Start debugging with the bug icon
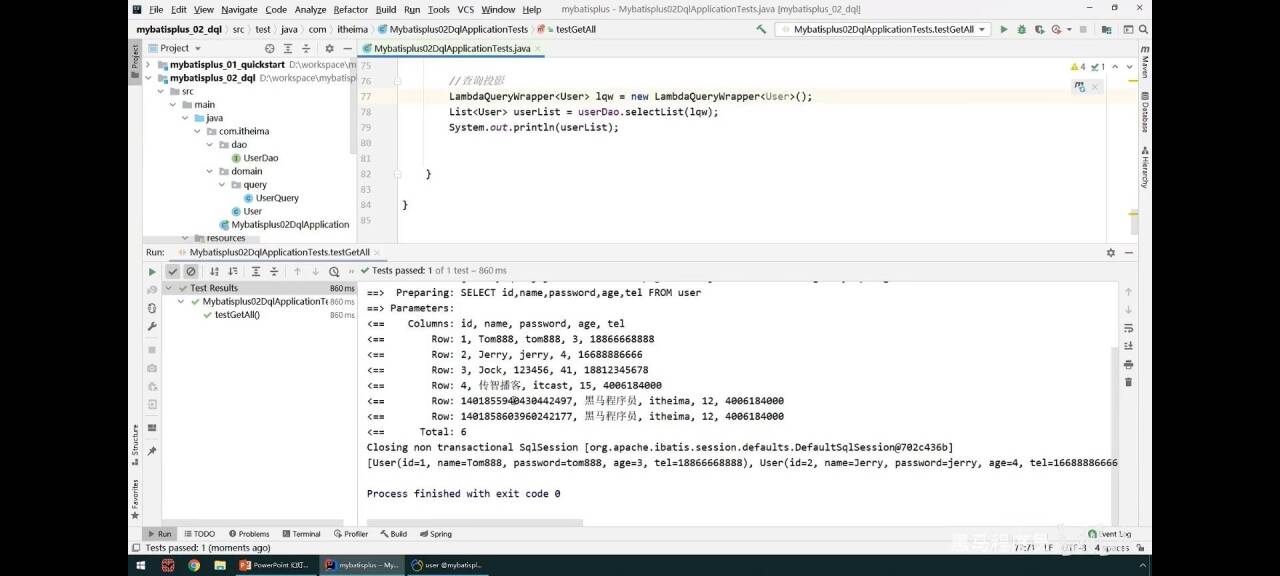 tap(1021, 30)
